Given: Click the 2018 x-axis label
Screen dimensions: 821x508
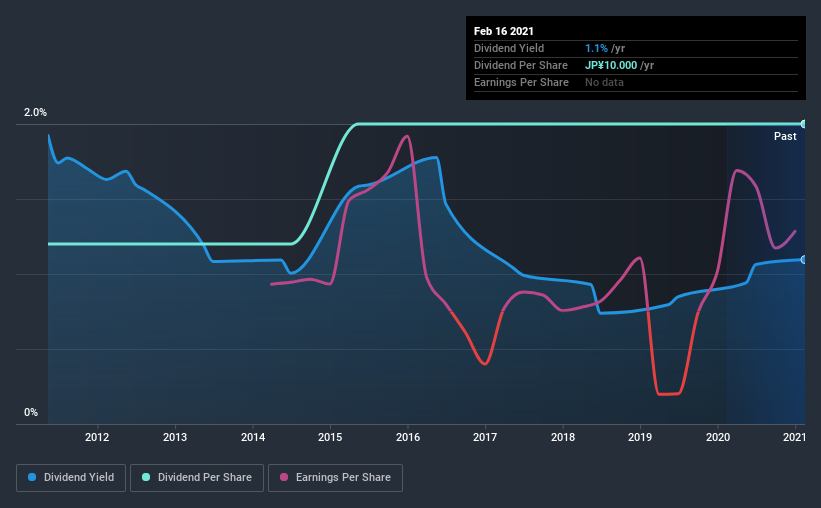Looking at the screenshot, I should [x=563, y=437].
